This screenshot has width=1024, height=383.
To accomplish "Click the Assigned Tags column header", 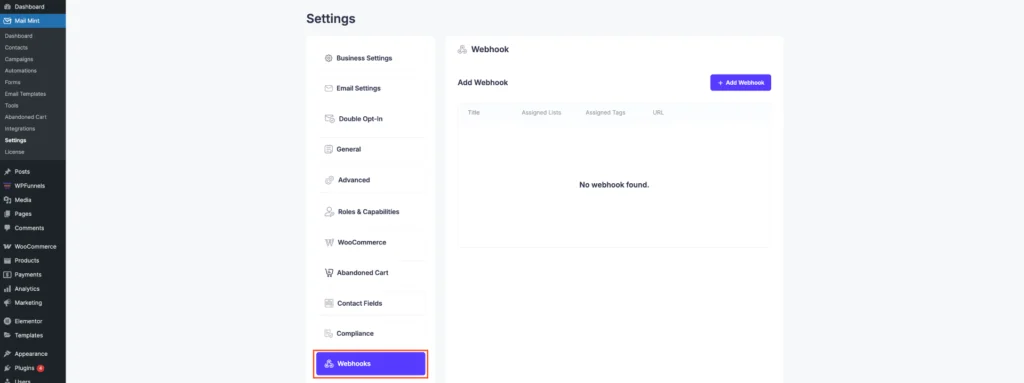I will click(x=605, y=112).
